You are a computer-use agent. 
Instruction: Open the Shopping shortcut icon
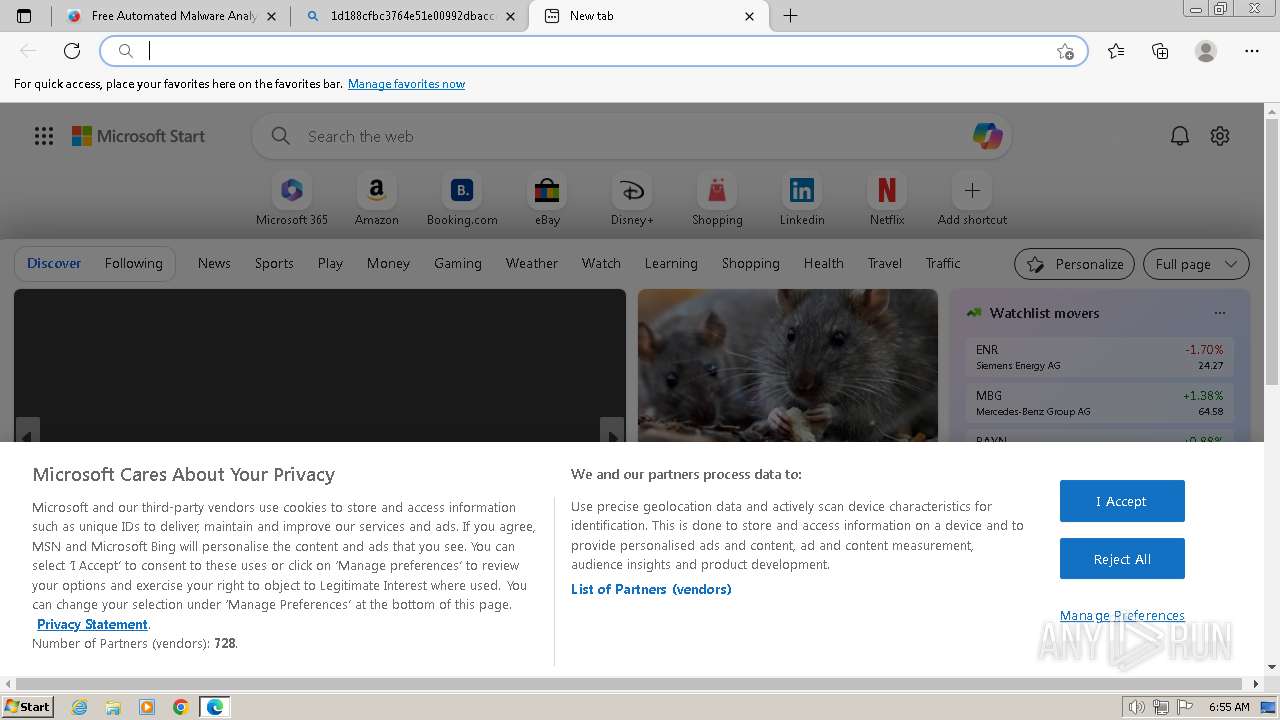717,199
